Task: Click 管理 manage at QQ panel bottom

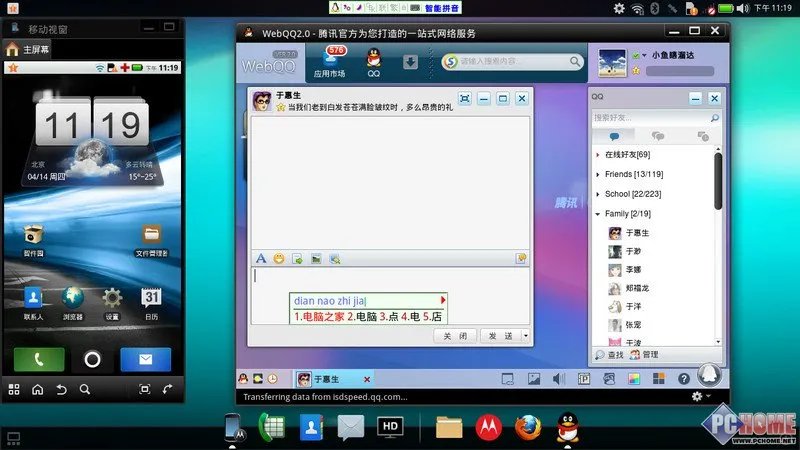Action: 644,355
